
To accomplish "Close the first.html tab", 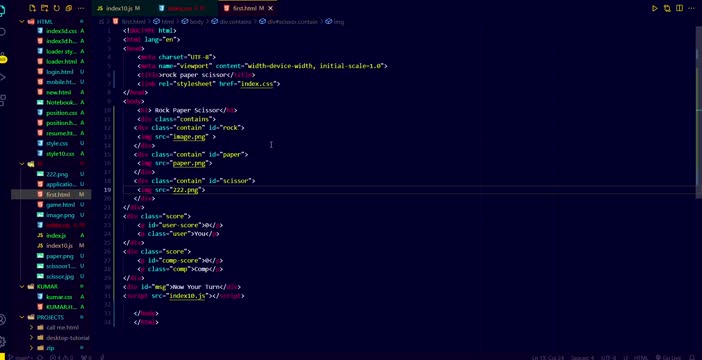I will (x=270, y=8).
